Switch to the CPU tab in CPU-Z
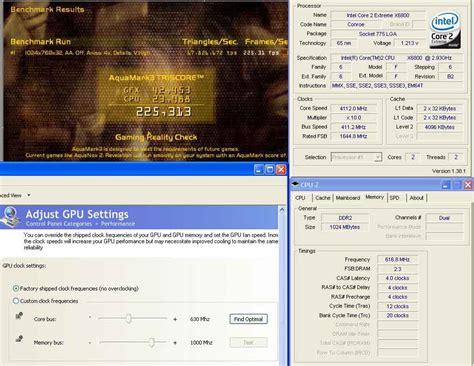Image resolution: width=474 pixels, height=366 pixels. 300,198
